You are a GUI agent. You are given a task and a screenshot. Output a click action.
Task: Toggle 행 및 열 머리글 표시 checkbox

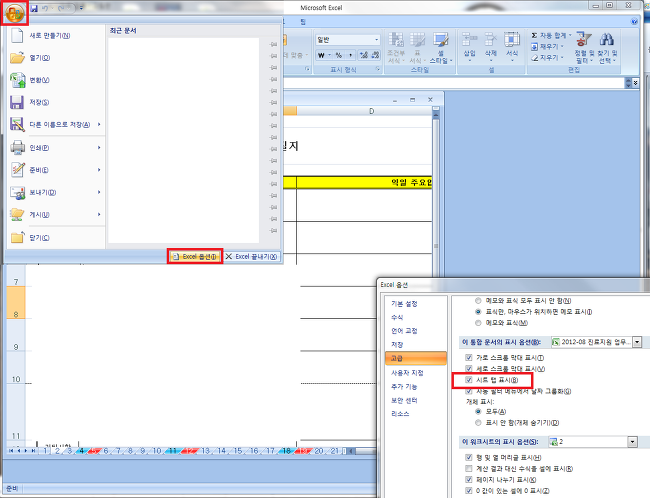(469, 457)
